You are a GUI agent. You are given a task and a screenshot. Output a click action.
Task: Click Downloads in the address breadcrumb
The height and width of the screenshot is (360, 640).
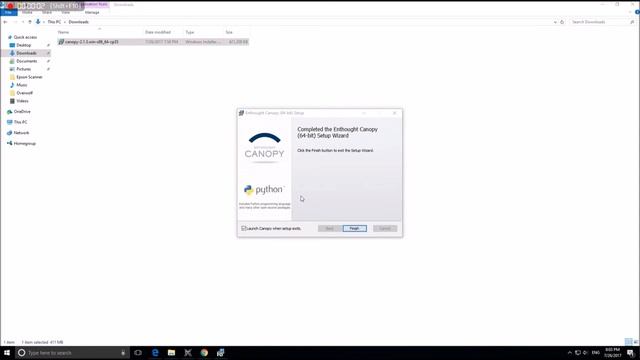point(78,22)
